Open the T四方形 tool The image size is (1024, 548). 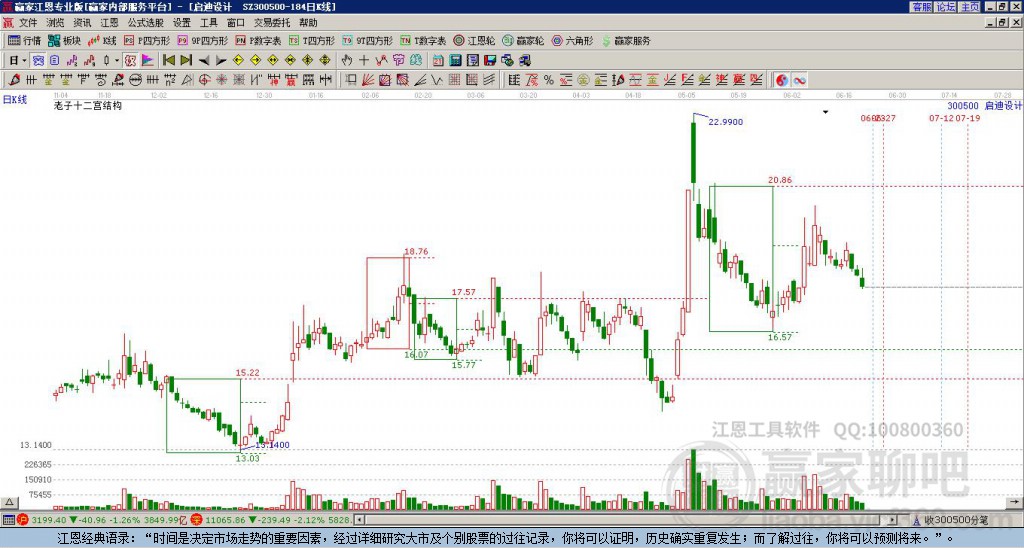pyautogui.click(x=312, y=40)
